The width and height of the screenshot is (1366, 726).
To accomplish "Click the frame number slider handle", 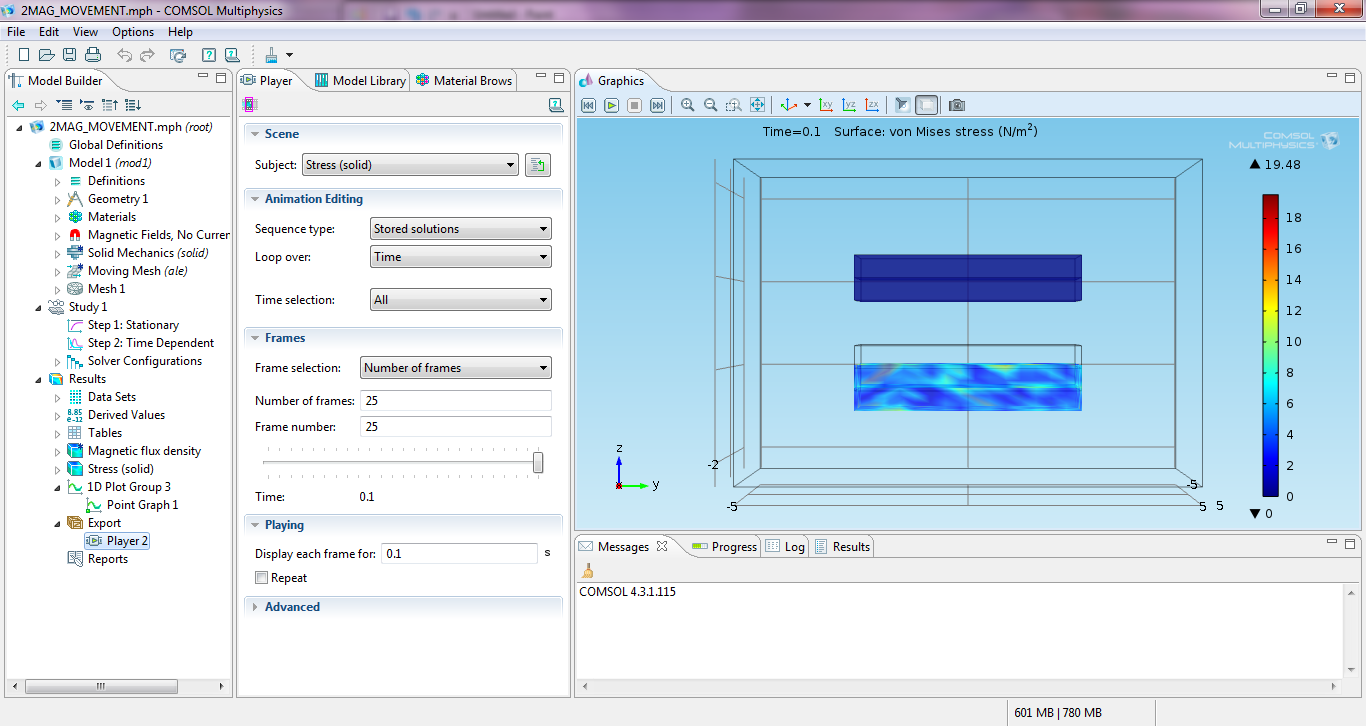I will click(x=538, y=462).
